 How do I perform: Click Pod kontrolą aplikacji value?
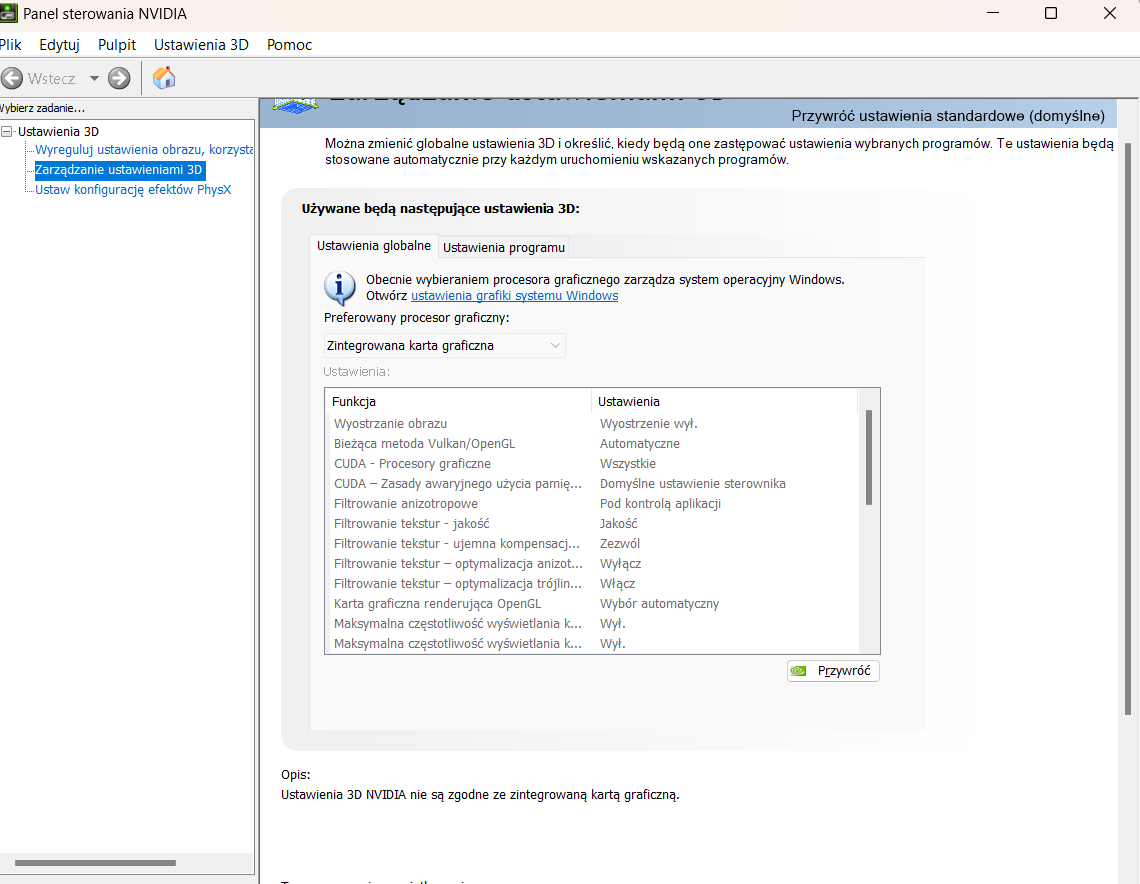[660, 504]
